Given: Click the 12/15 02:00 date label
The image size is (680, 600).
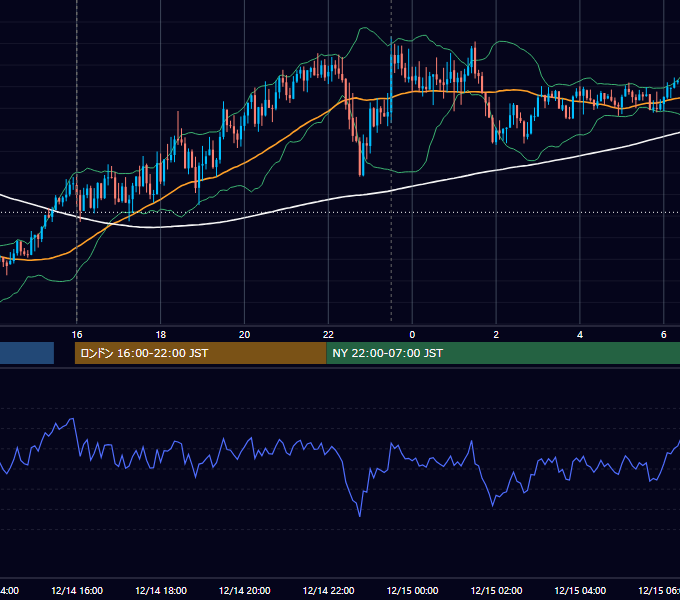Looking at the screenshot, I should [496, 590].
